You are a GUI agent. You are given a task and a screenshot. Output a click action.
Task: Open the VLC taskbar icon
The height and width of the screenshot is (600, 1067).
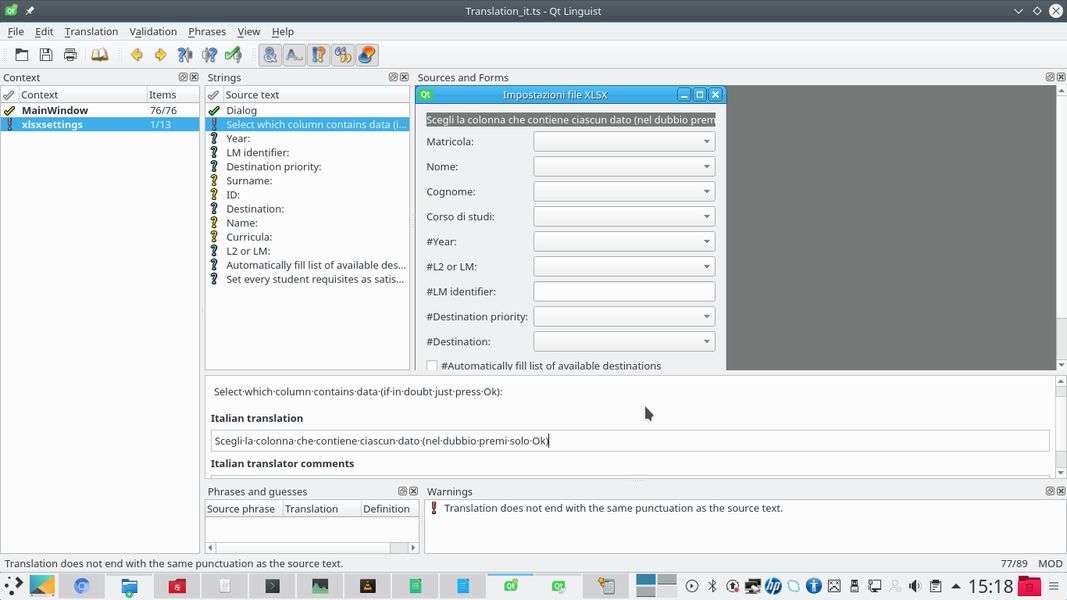click(367, 586)
